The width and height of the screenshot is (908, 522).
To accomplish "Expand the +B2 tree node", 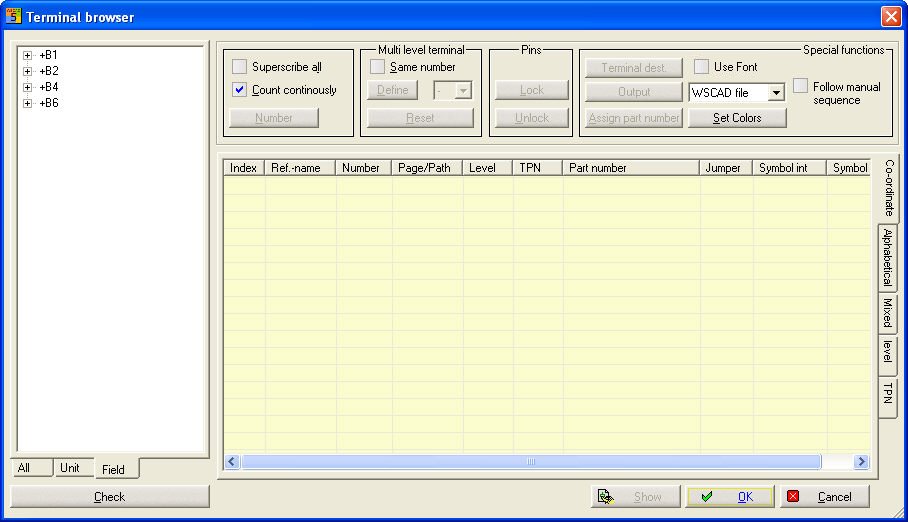I will [x=27, y=71].
